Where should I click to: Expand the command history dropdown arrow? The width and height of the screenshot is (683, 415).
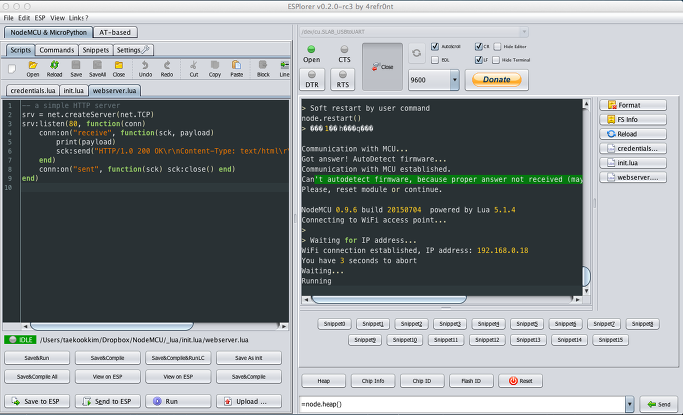(629, 404)
